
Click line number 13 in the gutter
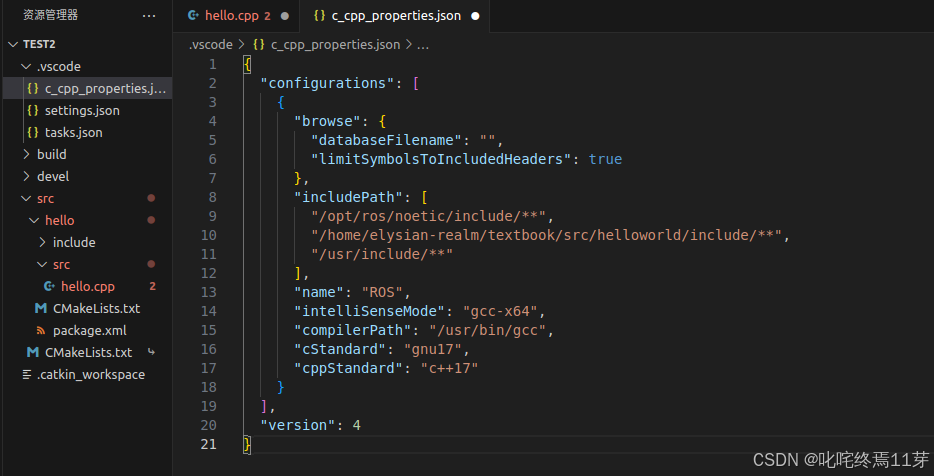[208, 293]
